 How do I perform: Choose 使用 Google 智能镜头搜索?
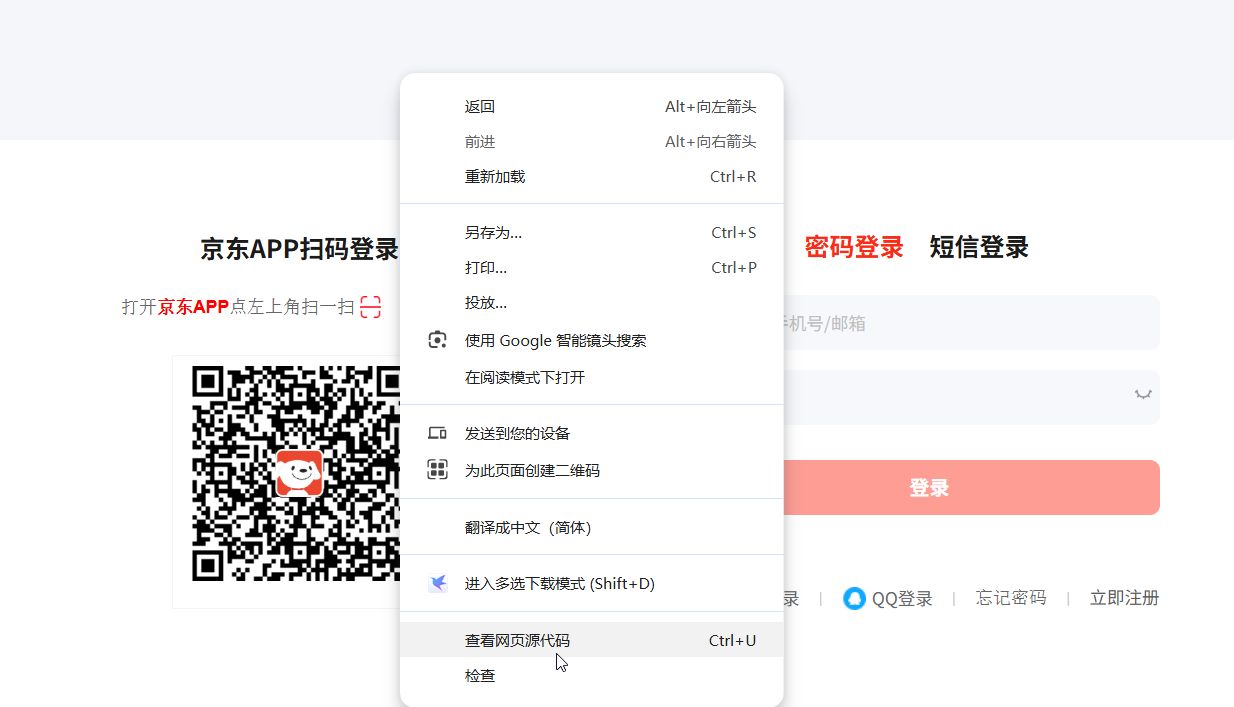click(591, 340)
